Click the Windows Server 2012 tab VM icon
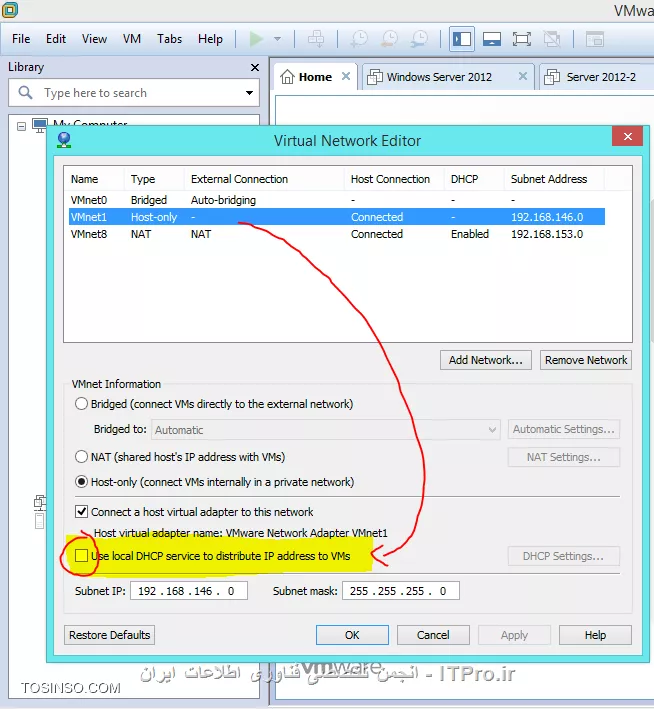The height and width of the screenshot is (709, 654). (x=375, y=77)
